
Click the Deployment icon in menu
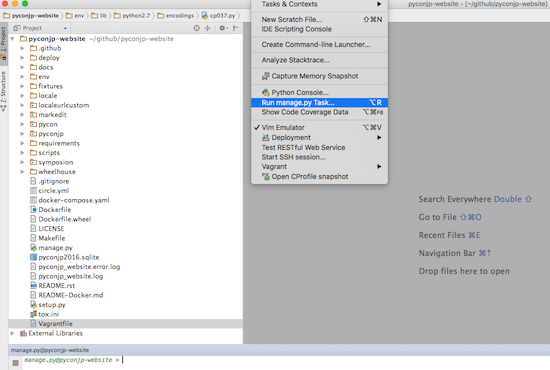point(266,137)
